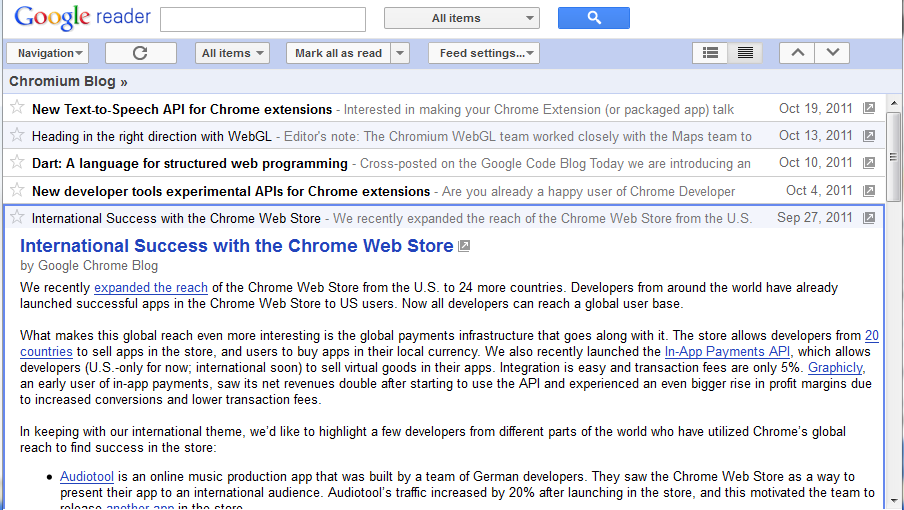This screenshot has height=510, width=904.
Task: Open WebGL post external link icon
Action: 869,136
